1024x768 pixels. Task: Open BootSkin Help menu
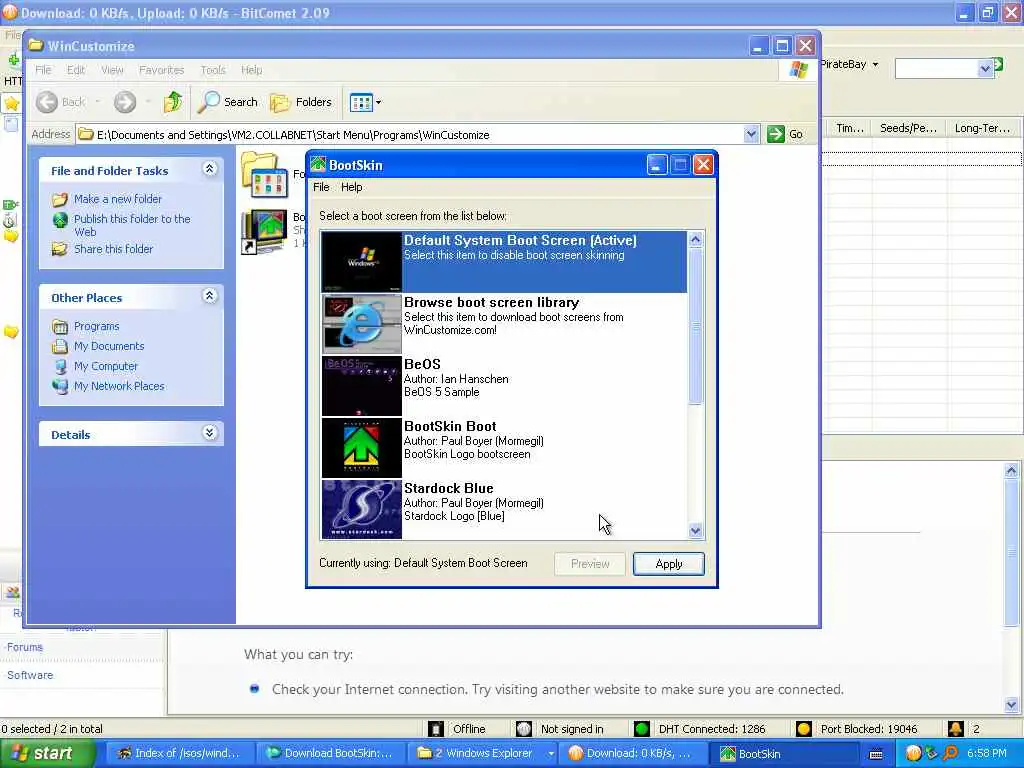point(351,187)
